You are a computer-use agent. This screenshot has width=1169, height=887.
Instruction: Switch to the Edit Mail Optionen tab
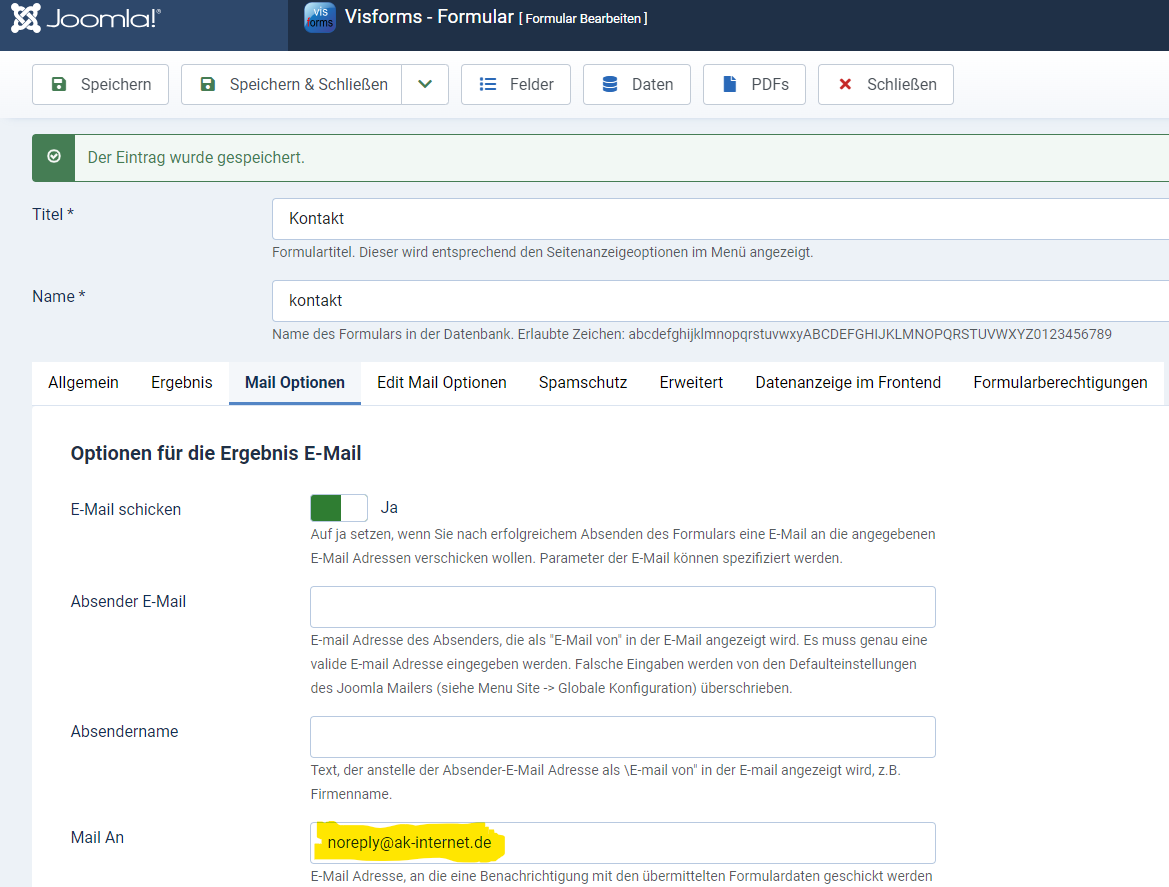coord(440,382)
